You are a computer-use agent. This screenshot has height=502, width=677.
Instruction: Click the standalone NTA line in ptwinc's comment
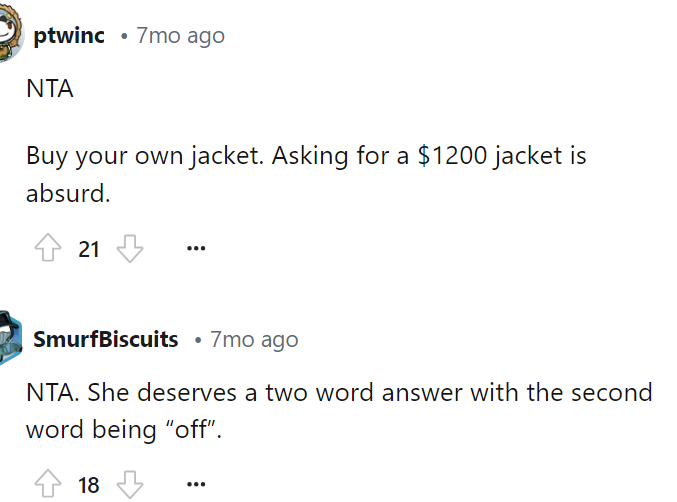pos(50,88)
